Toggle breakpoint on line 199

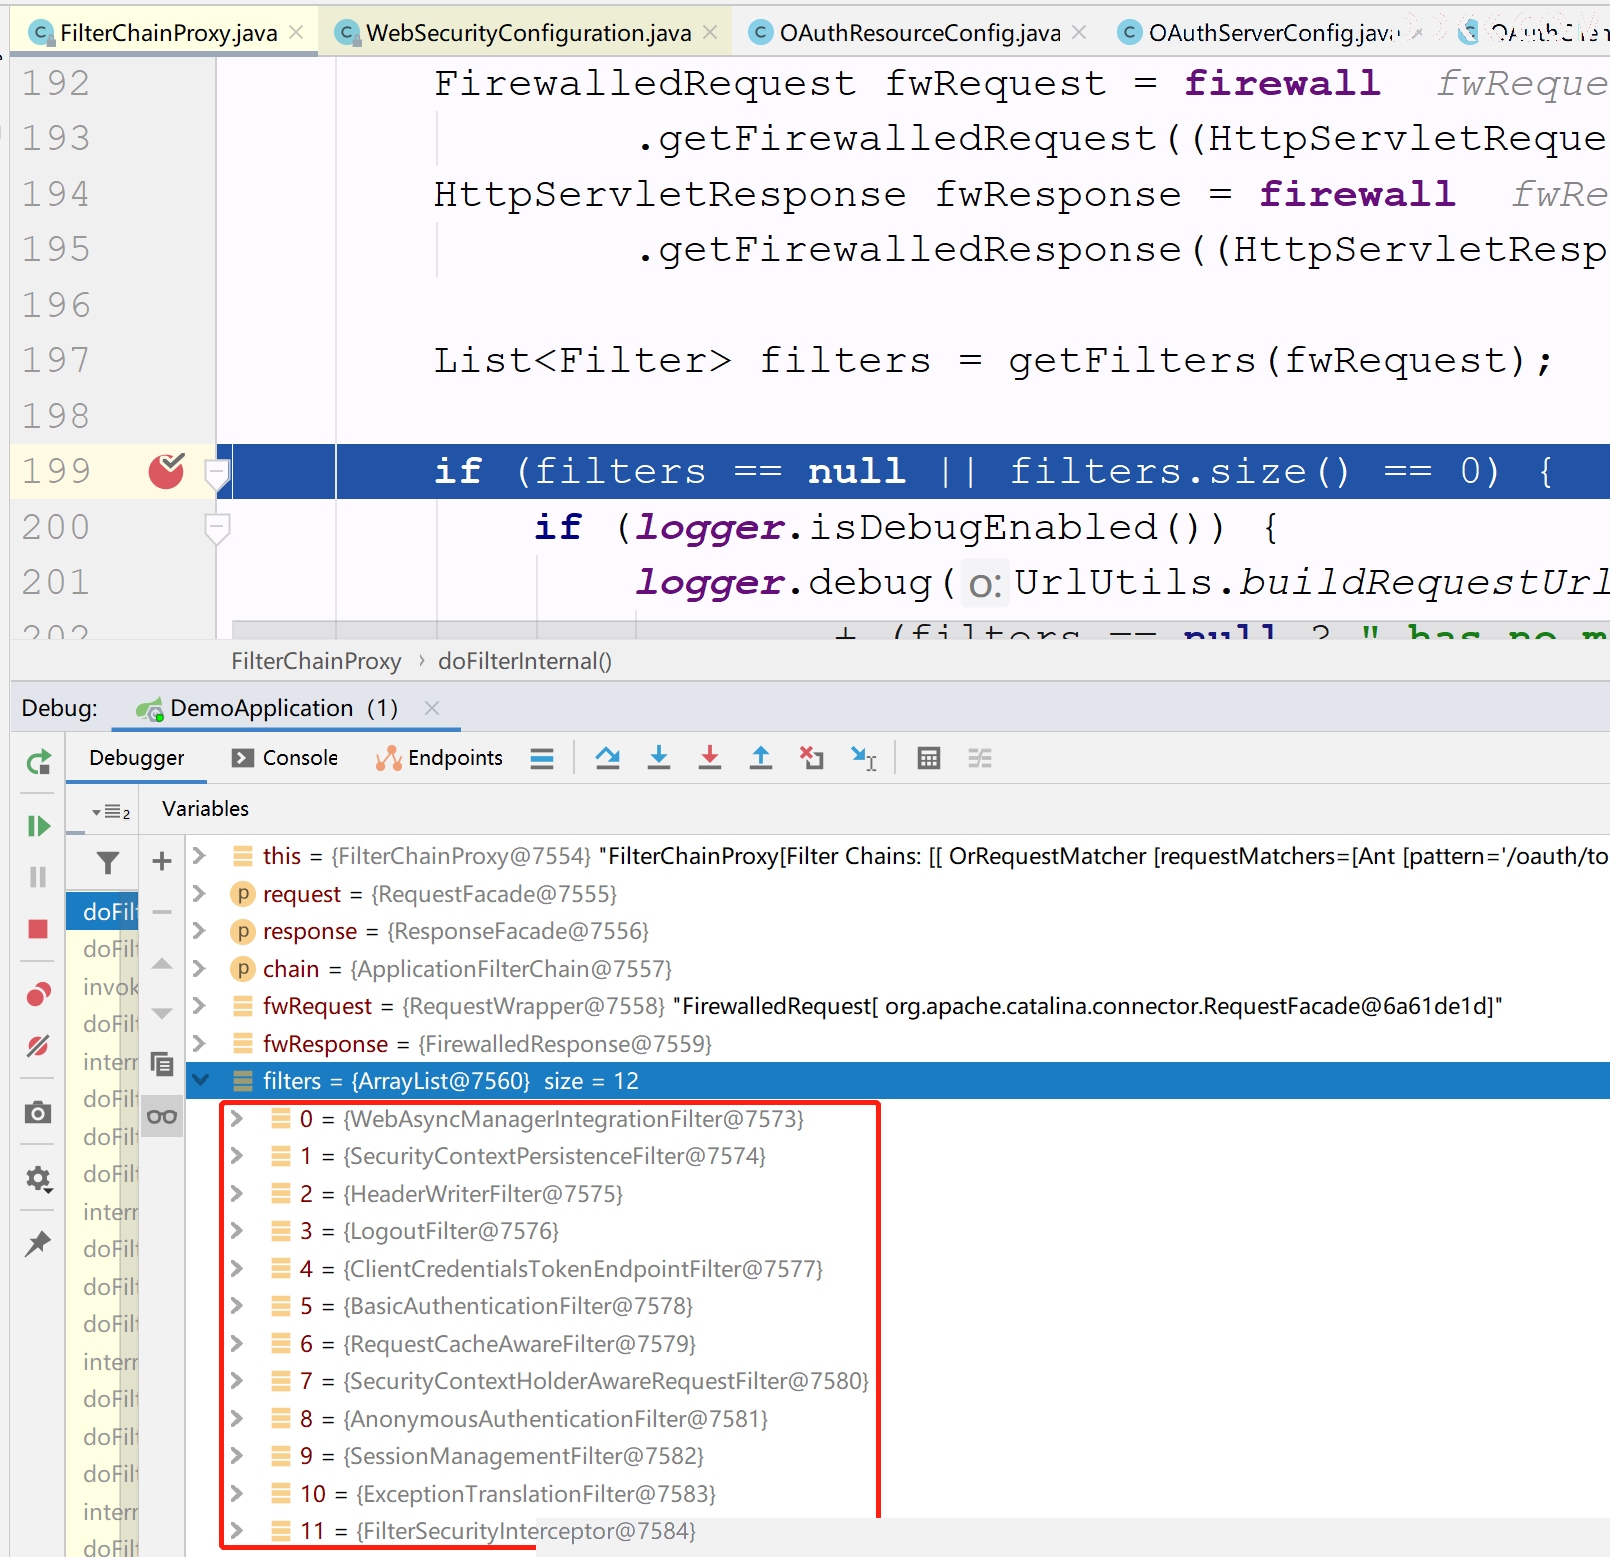click(x=167, y=470)
